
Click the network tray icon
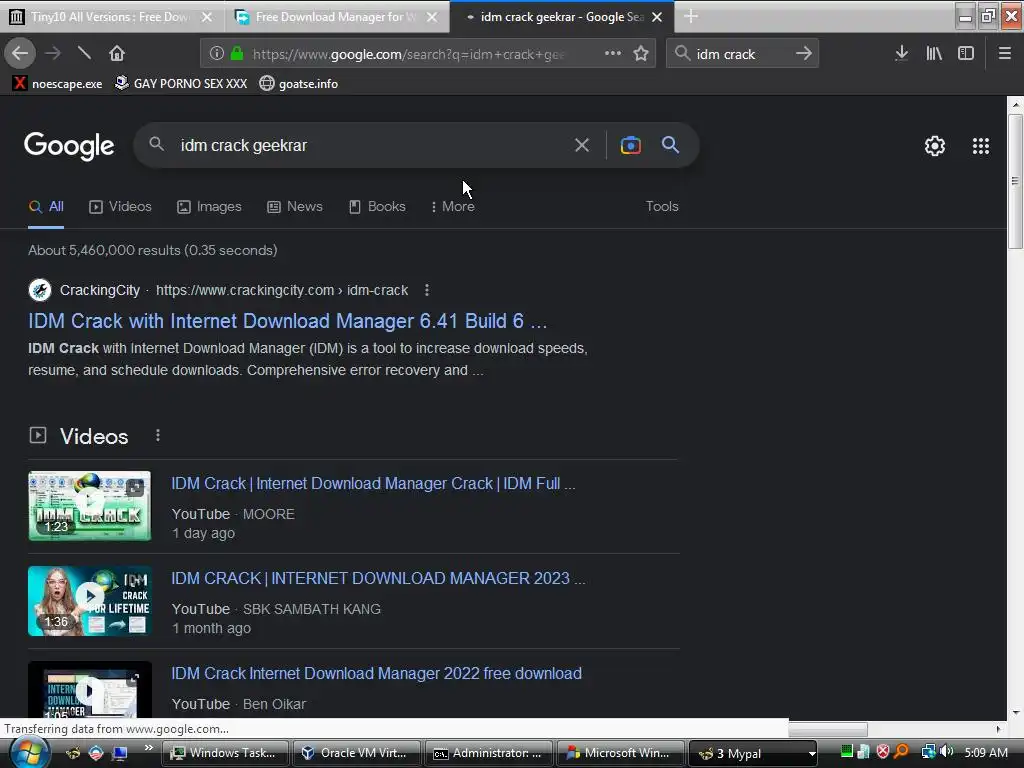pyautogui.click(x=928, y=752)
